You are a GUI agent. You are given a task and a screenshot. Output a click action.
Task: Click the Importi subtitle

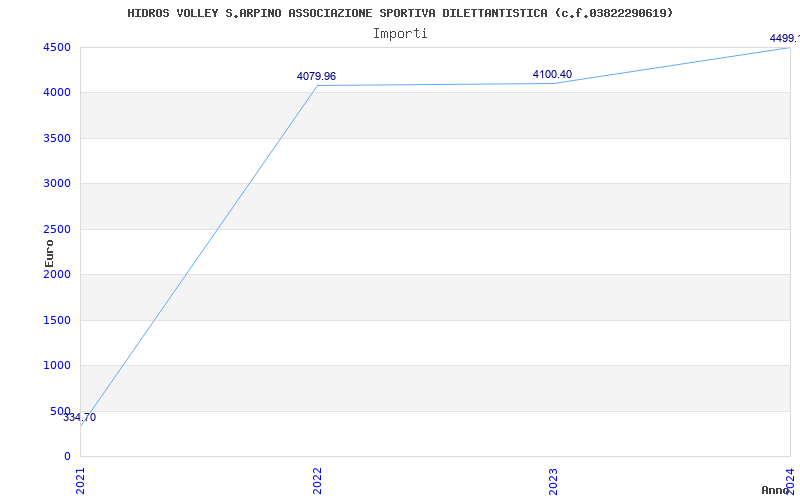coord(400,34)
